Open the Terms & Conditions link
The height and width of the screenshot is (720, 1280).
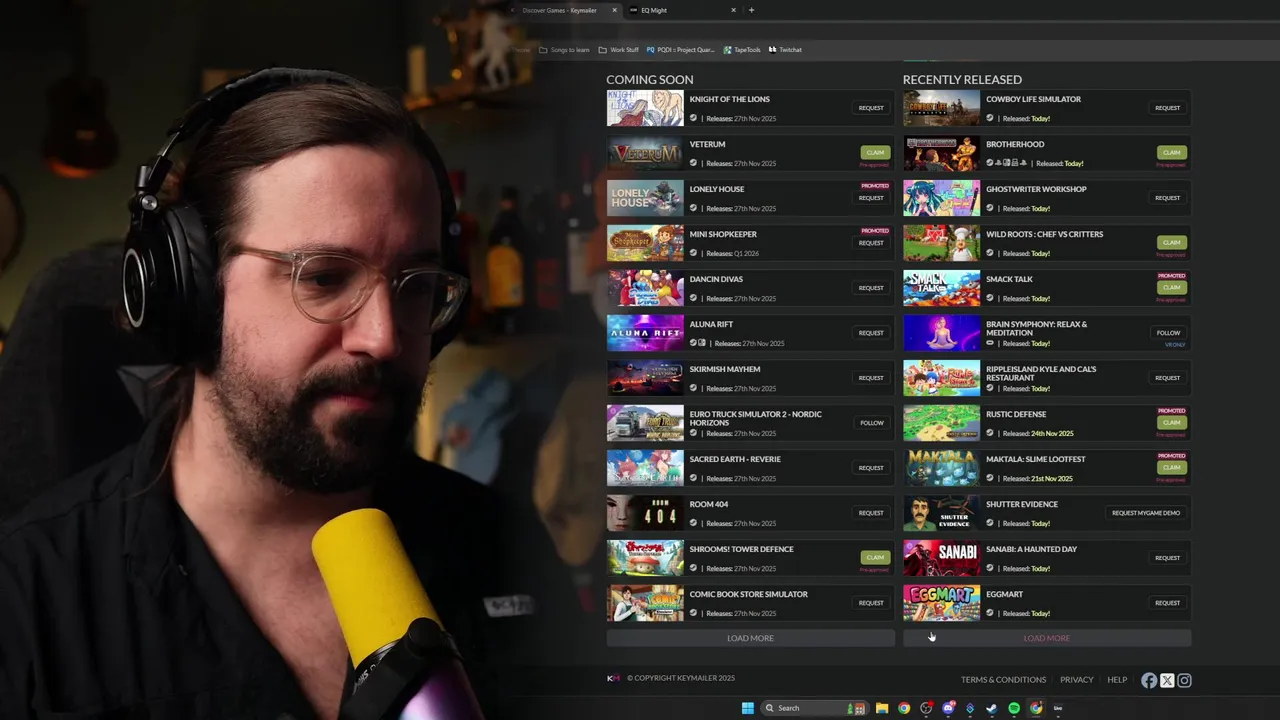click(x=1003, y=680)
